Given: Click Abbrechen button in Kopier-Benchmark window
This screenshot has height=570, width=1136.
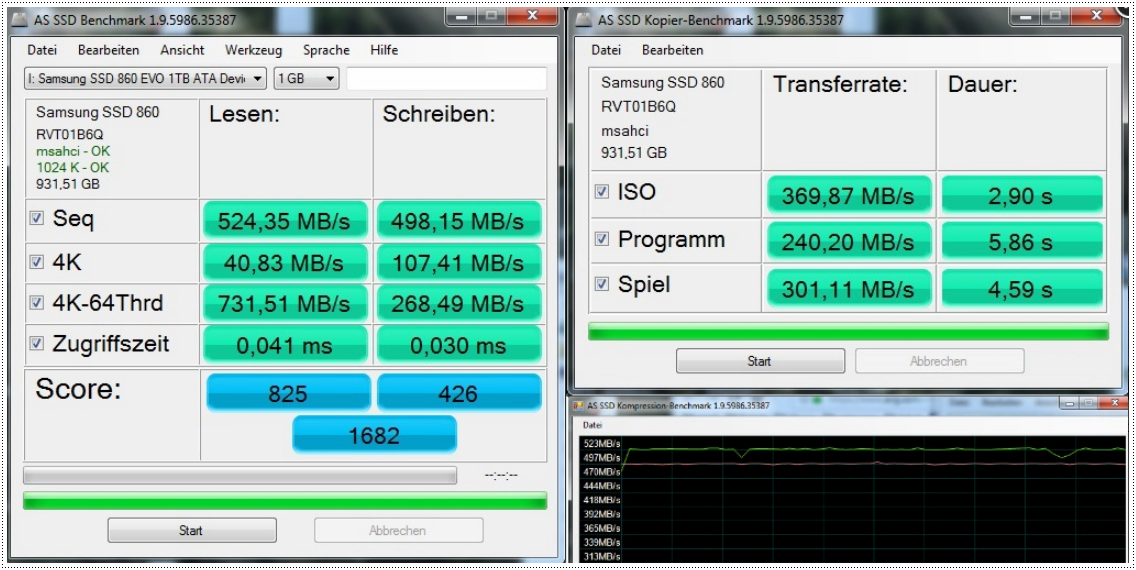Looking at the screenshot, I should coord(940,361).
